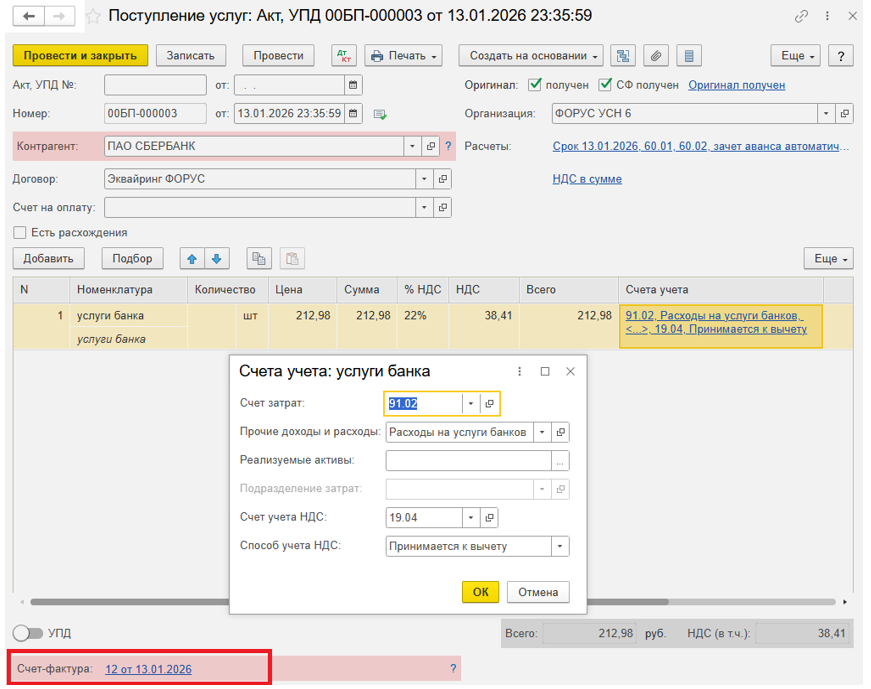871x689 pixels.
Task: Toggle the Оригинал получен checkbox
Action: pos(535,85)
